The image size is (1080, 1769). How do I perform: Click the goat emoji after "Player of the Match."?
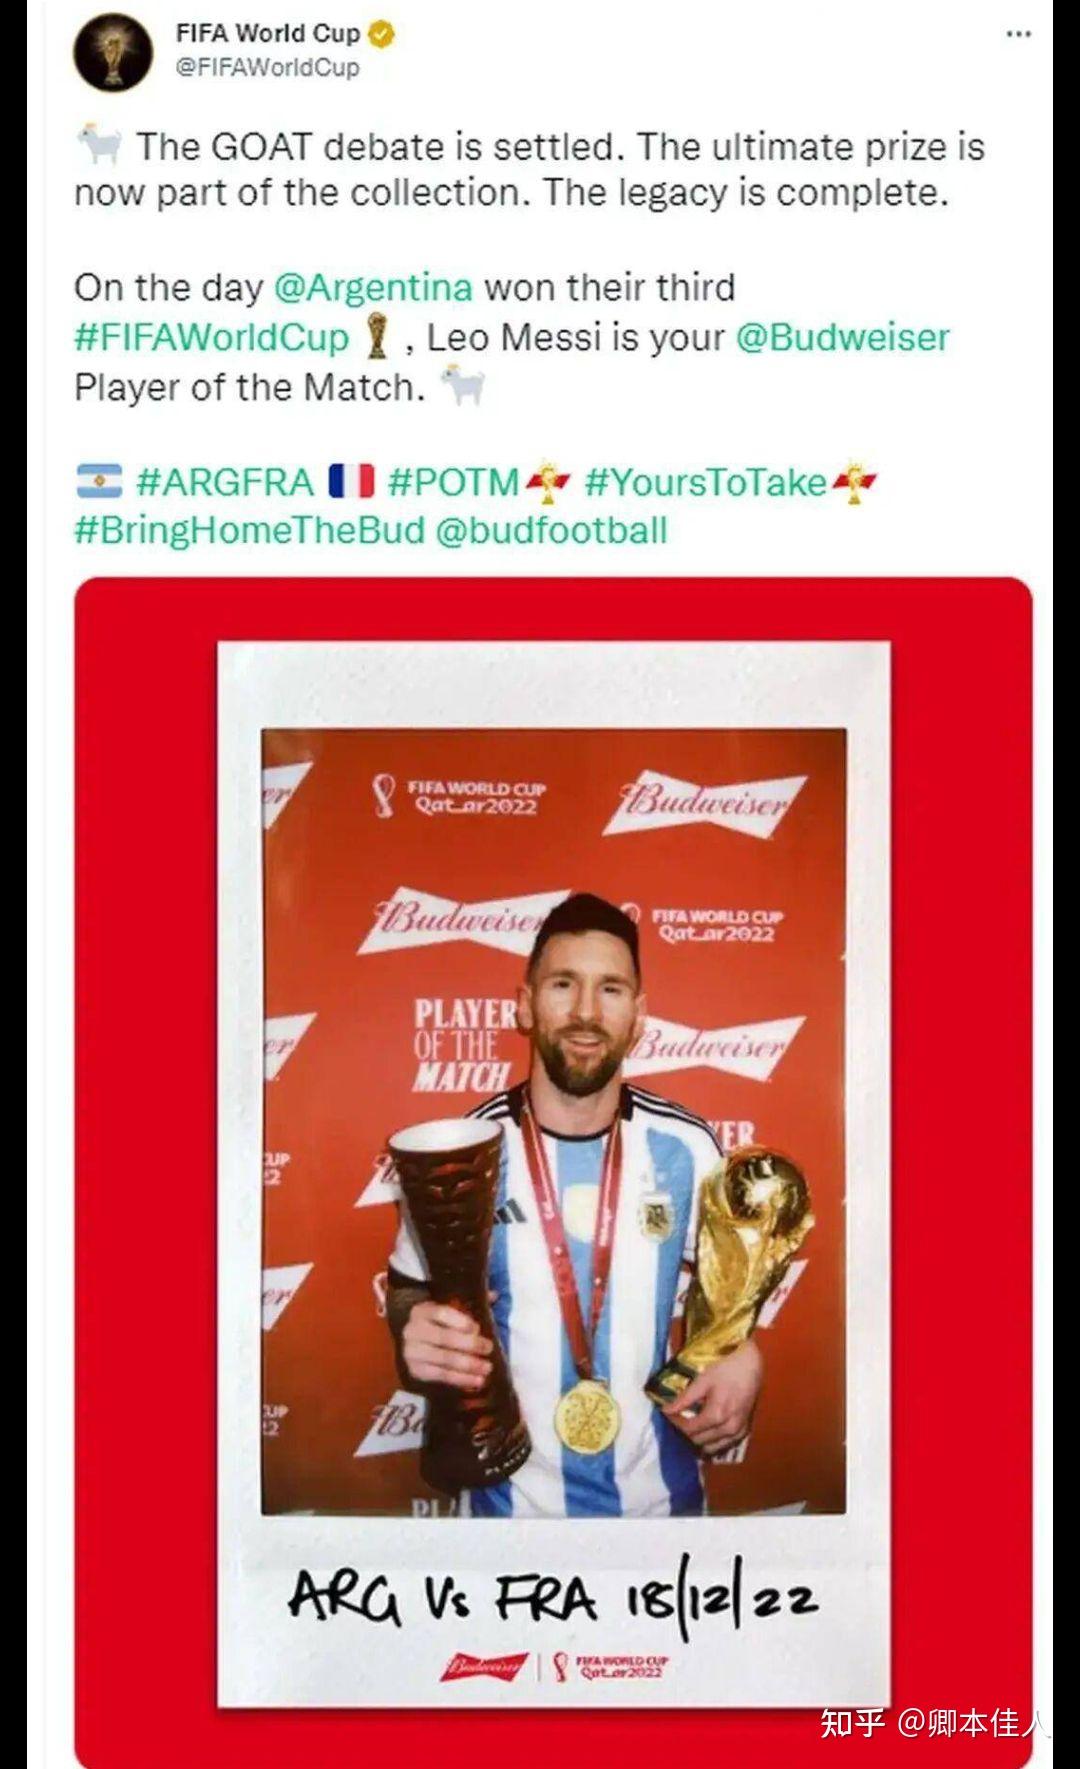(463, 386)
